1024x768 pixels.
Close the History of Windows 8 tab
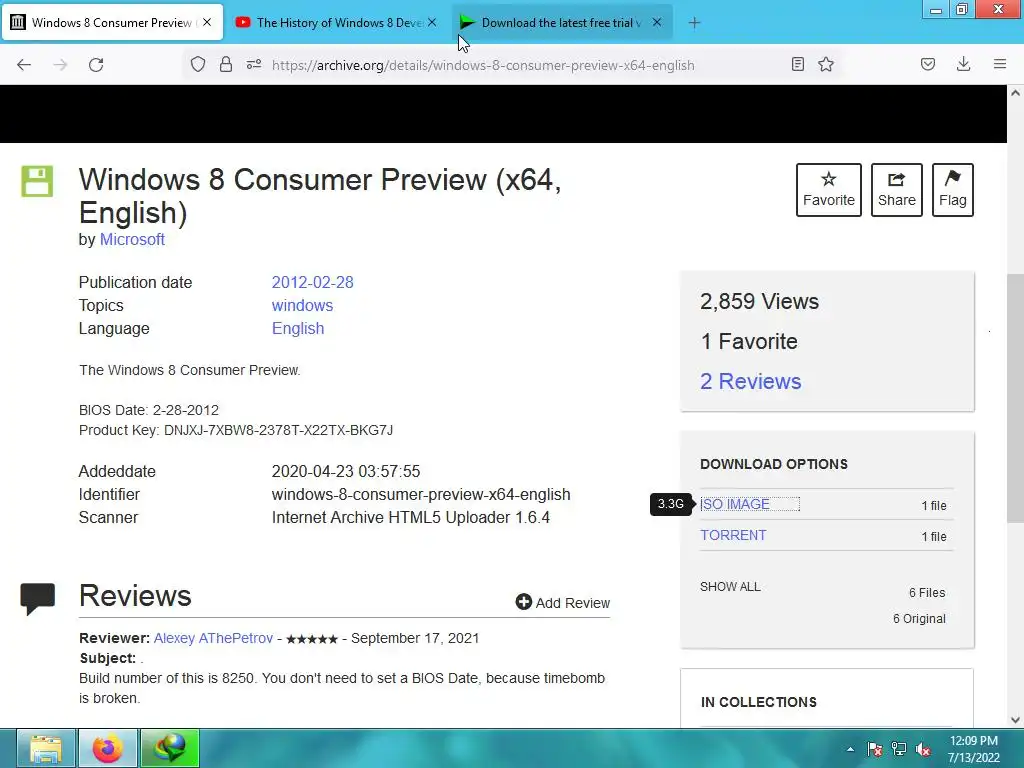click(x=432, y=22)
